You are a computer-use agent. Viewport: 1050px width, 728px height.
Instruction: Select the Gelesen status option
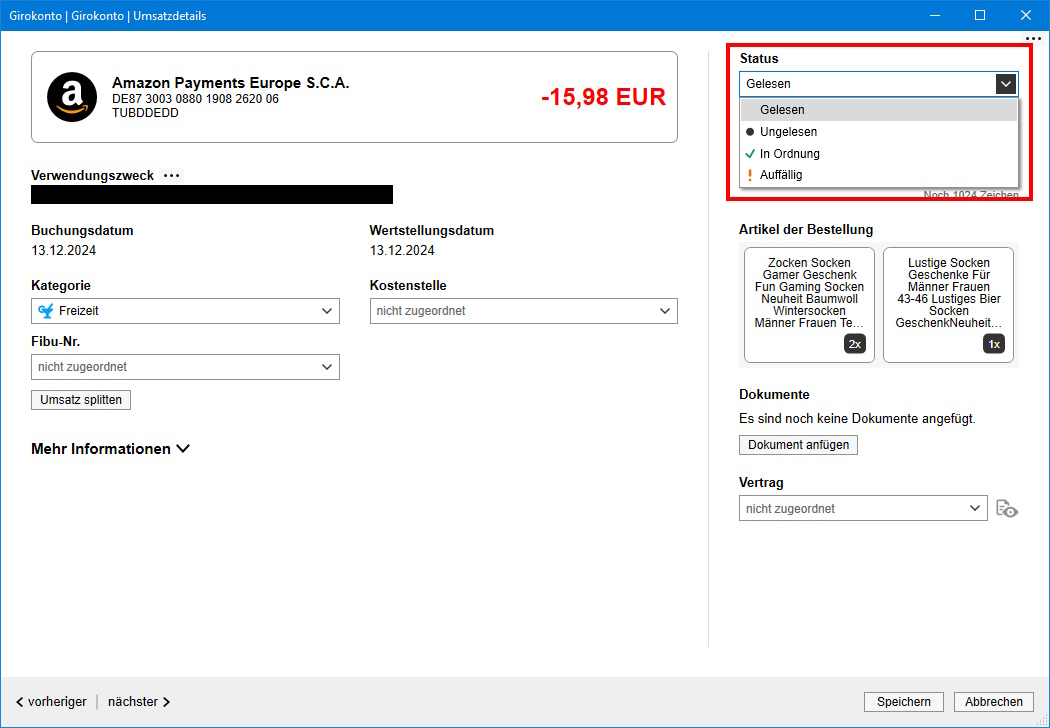click(x=782, y=110)
